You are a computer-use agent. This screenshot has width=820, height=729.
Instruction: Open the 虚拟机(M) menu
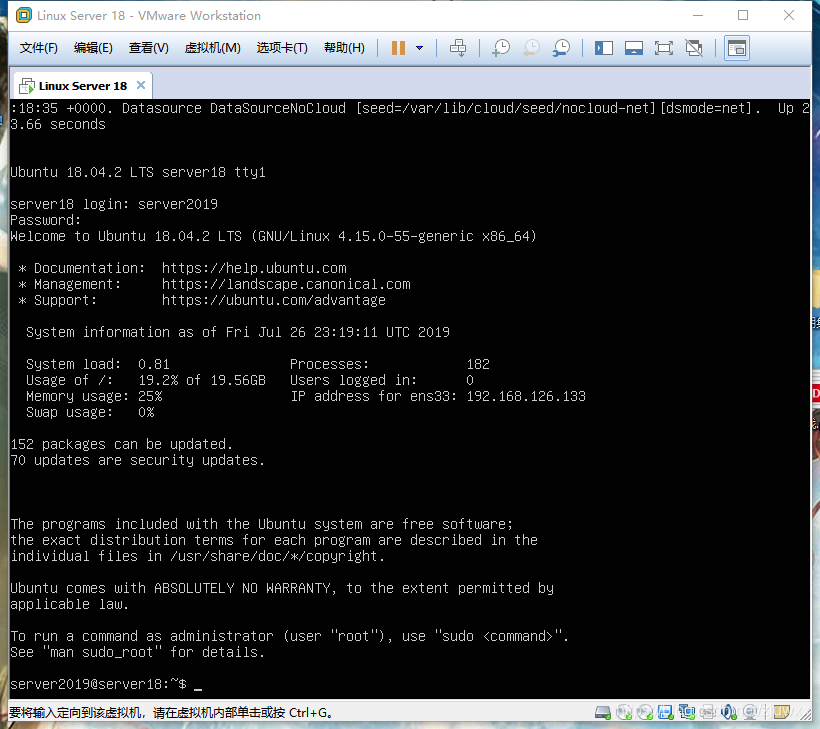click(x=212, y=48)
